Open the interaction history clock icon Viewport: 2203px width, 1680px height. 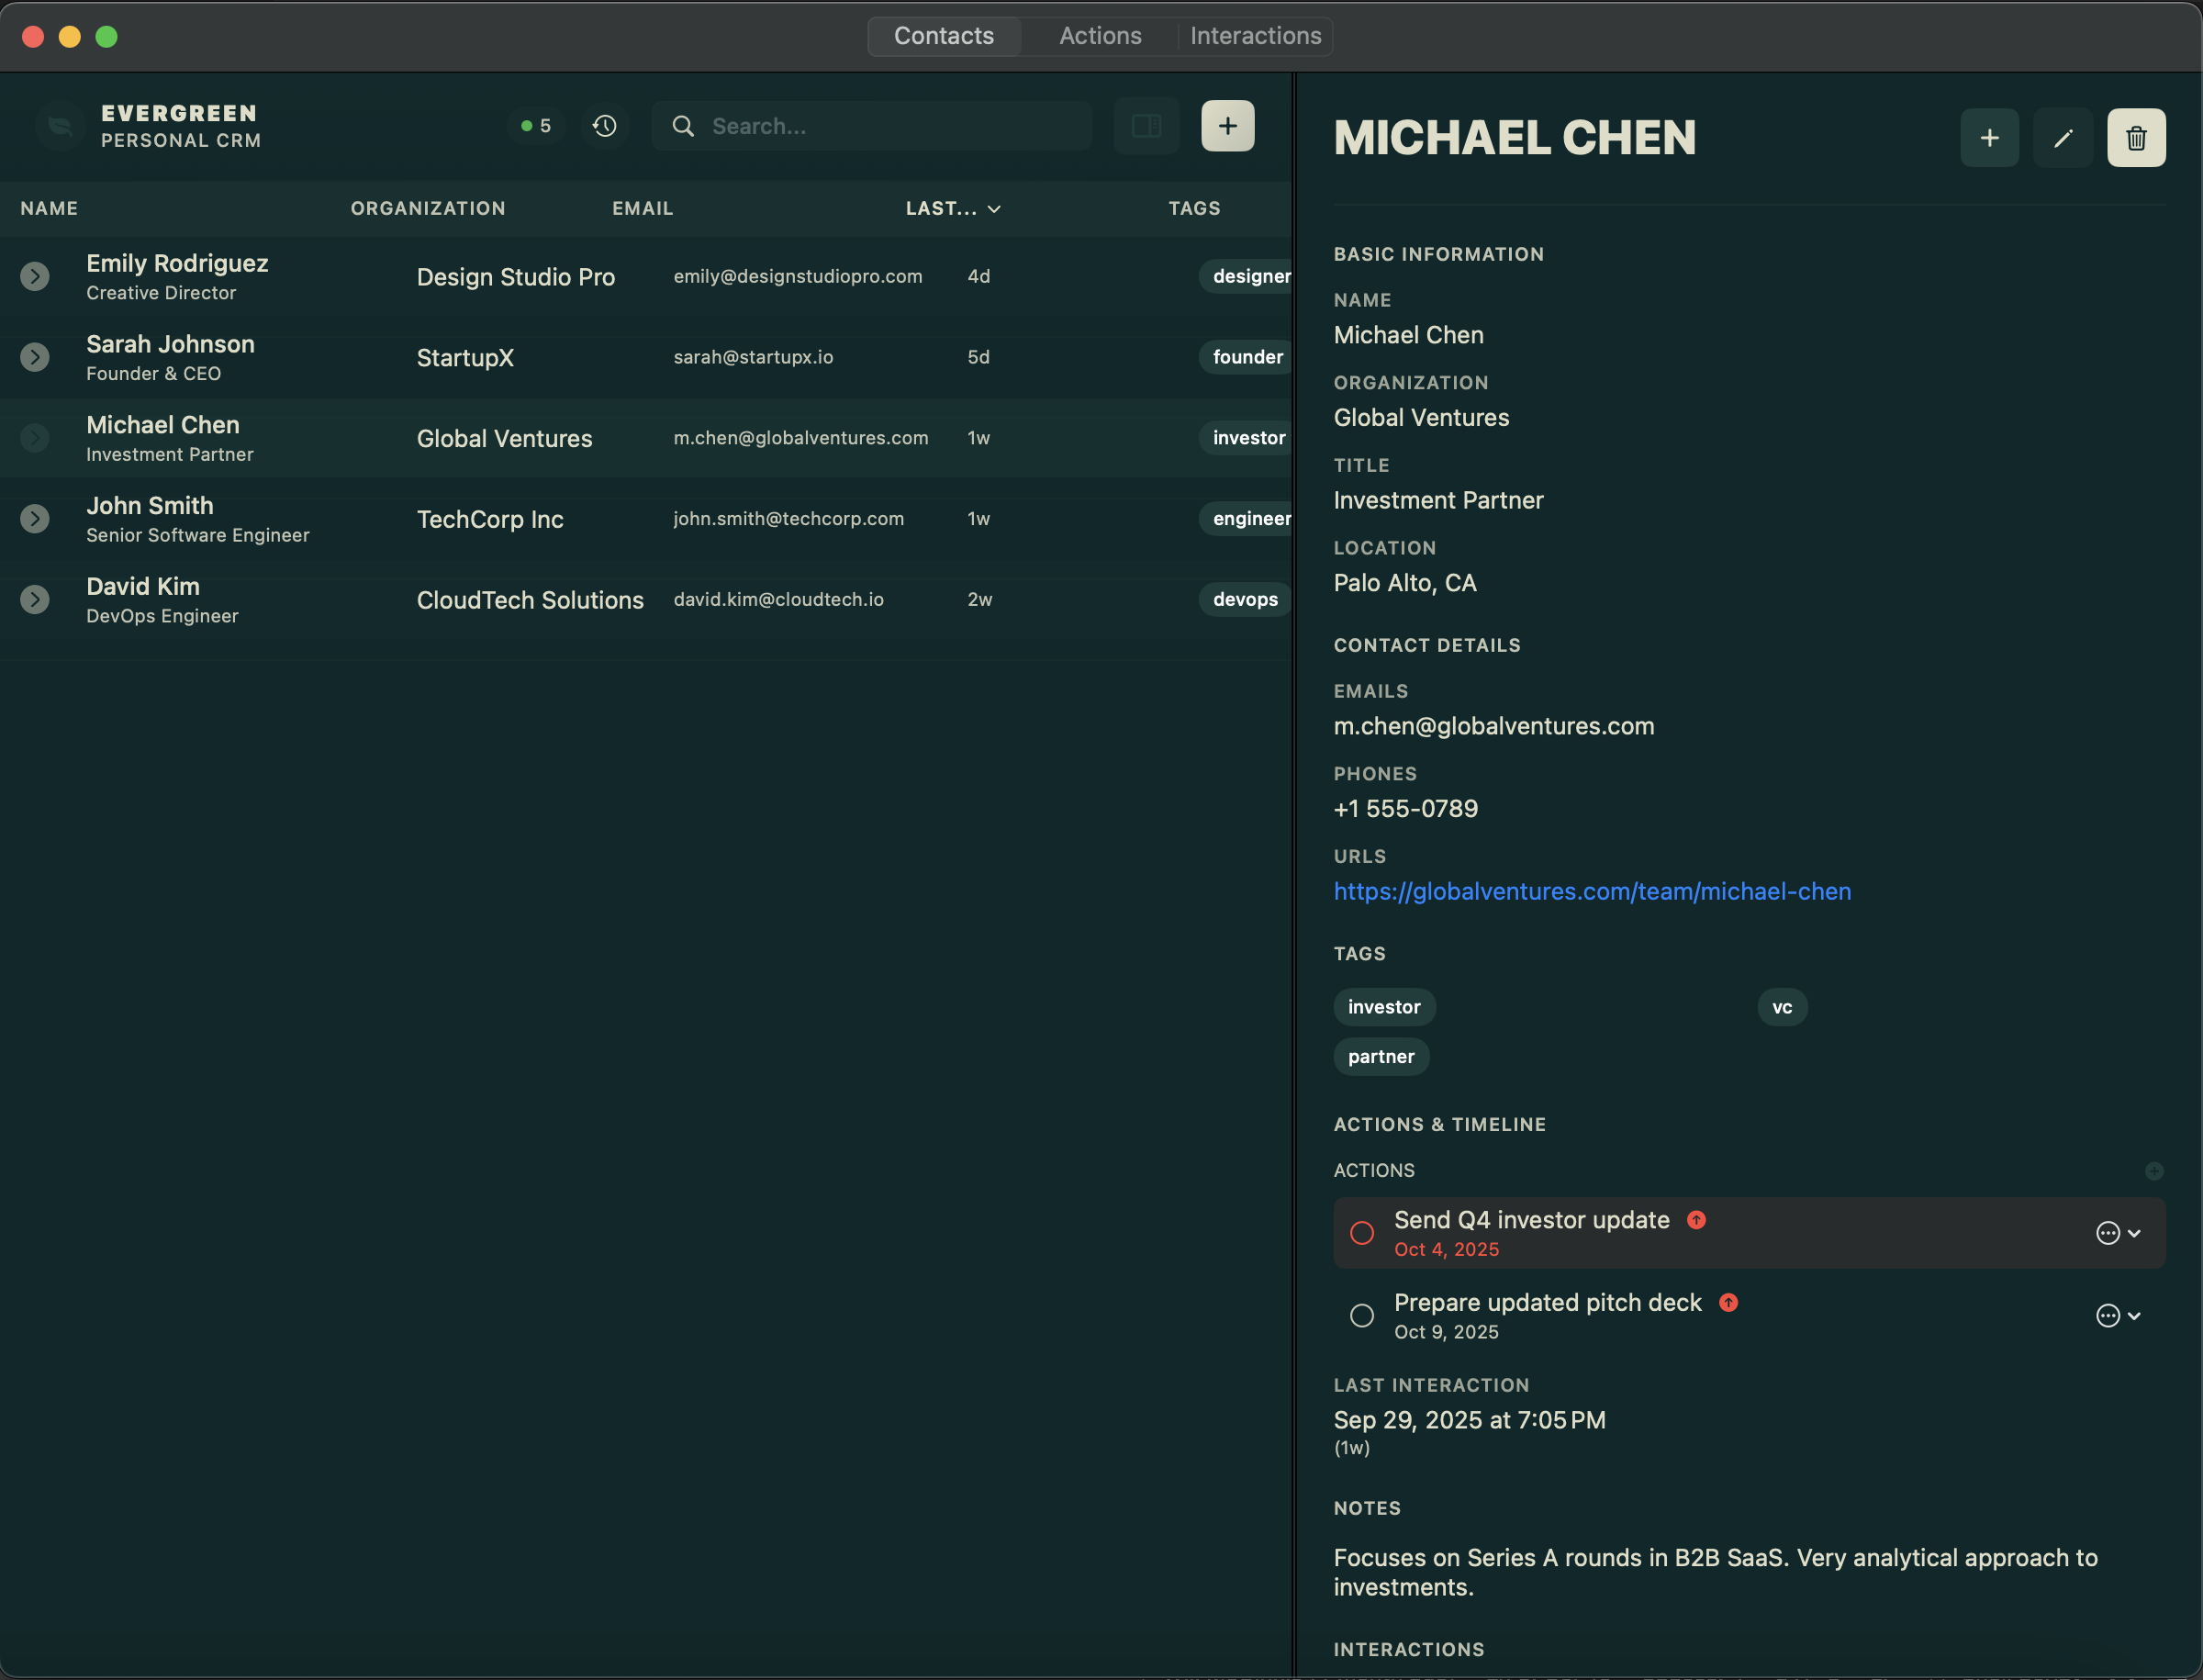tap(604, 125)
